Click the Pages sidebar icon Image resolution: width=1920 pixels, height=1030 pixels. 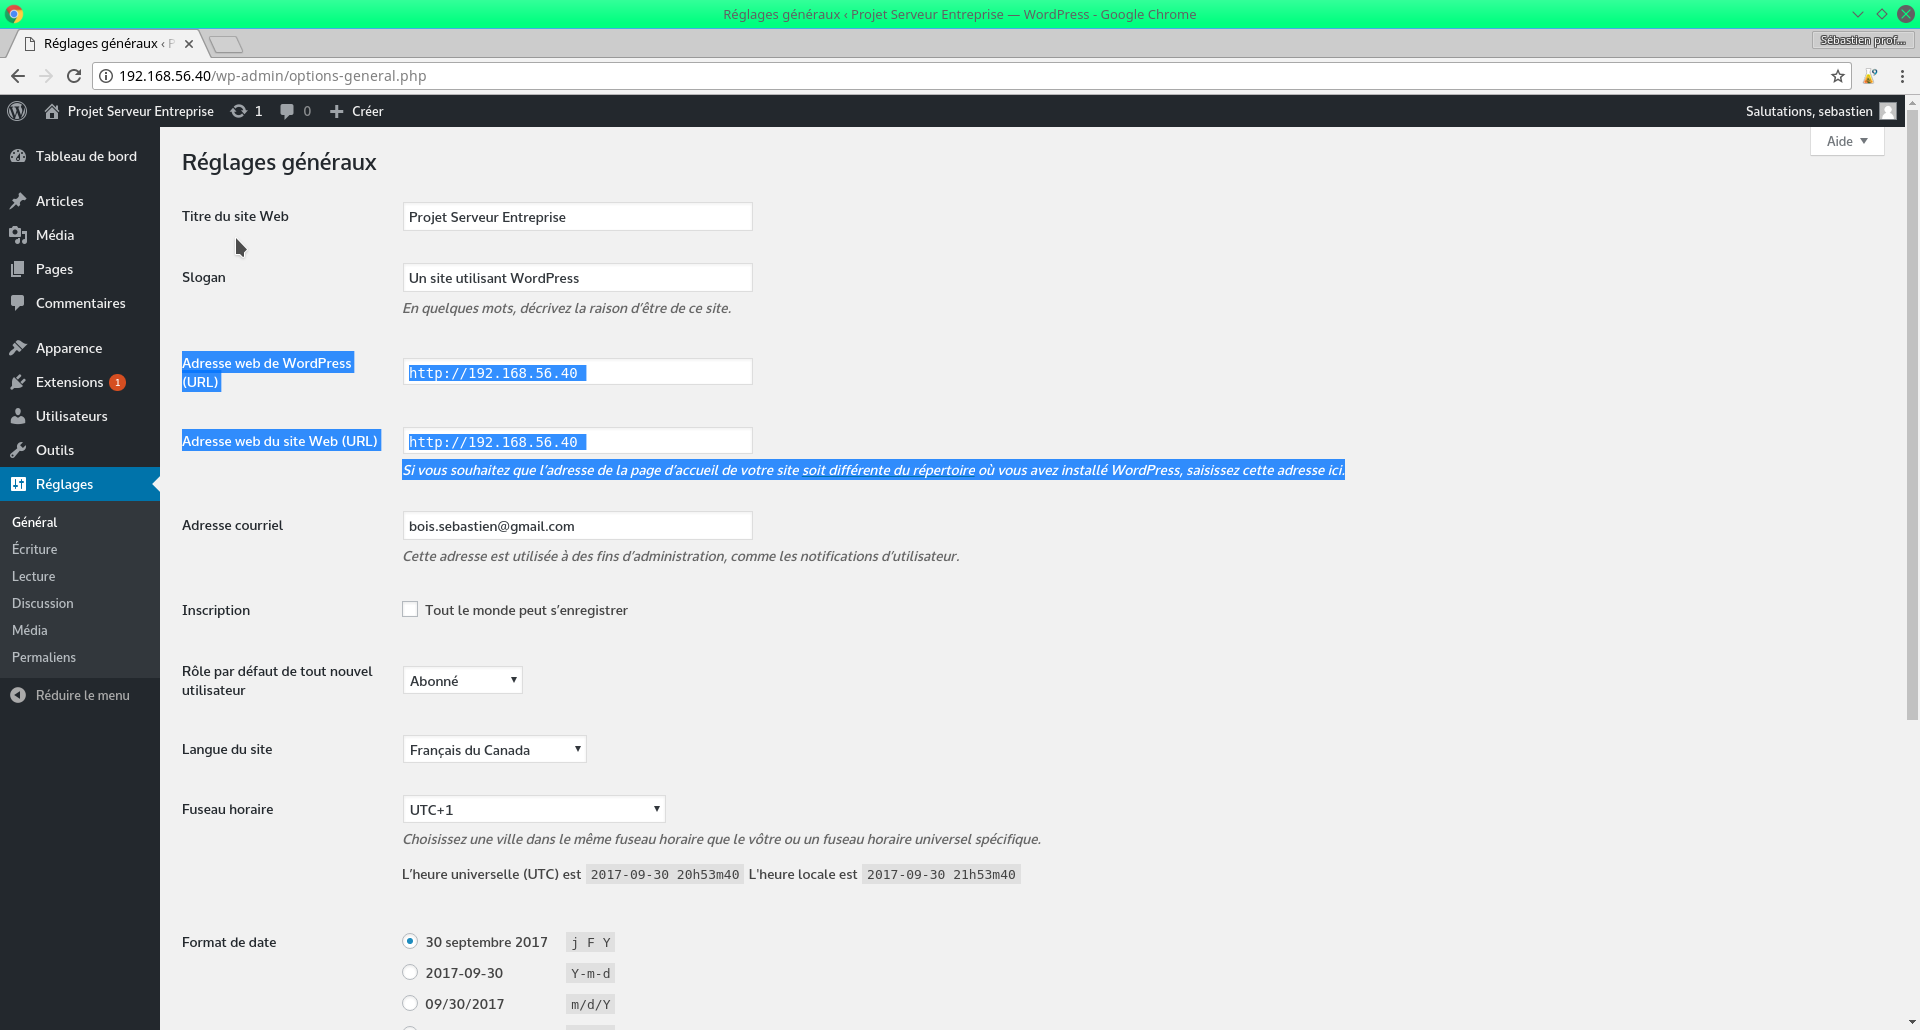(18, 269)
